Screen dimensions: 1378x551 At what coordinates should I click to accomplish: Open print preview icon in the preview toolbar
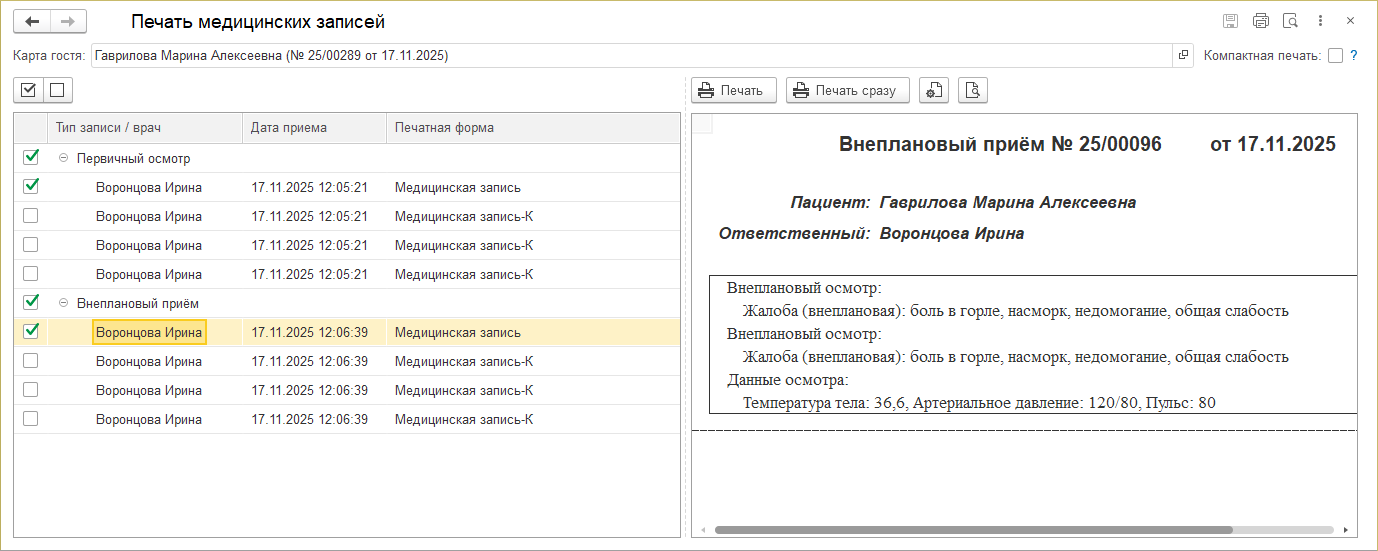973,91
